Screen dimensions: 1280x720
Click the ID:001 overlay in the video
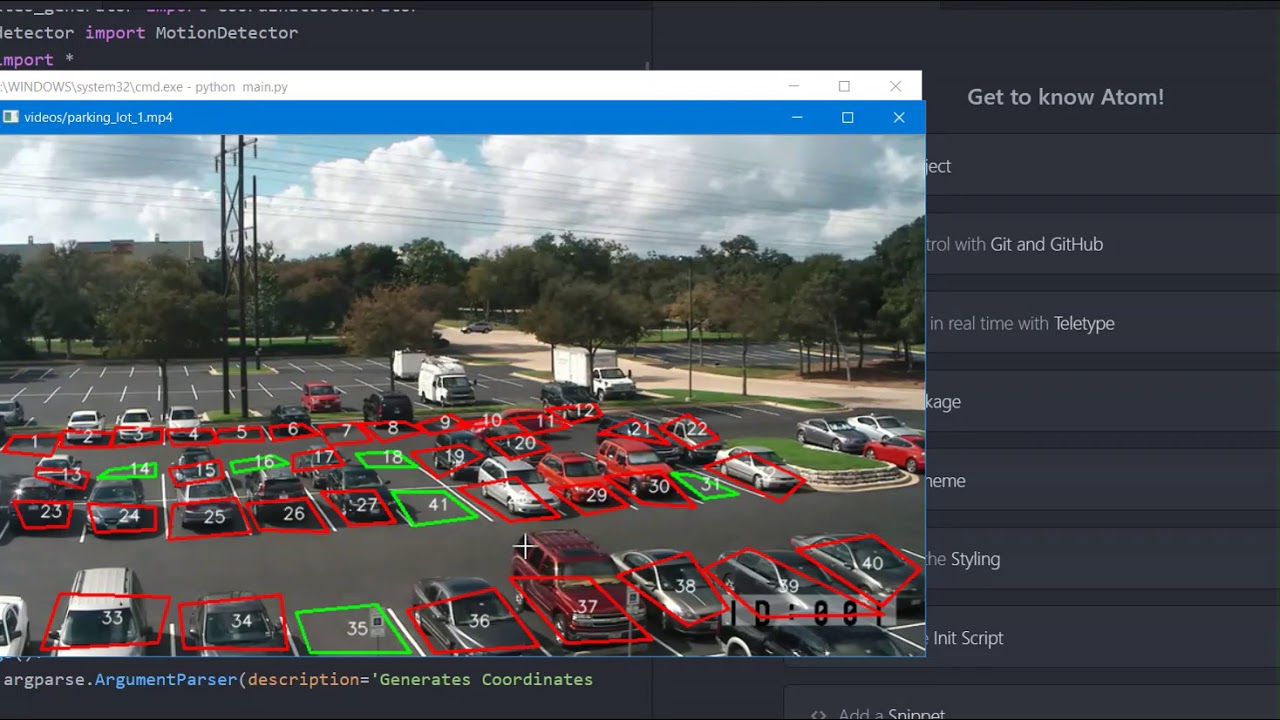807,613
